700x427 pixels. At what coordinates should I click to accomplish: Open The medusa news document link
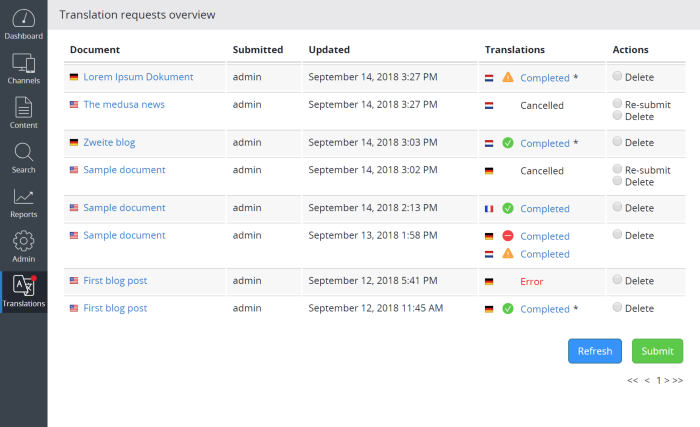124,104
